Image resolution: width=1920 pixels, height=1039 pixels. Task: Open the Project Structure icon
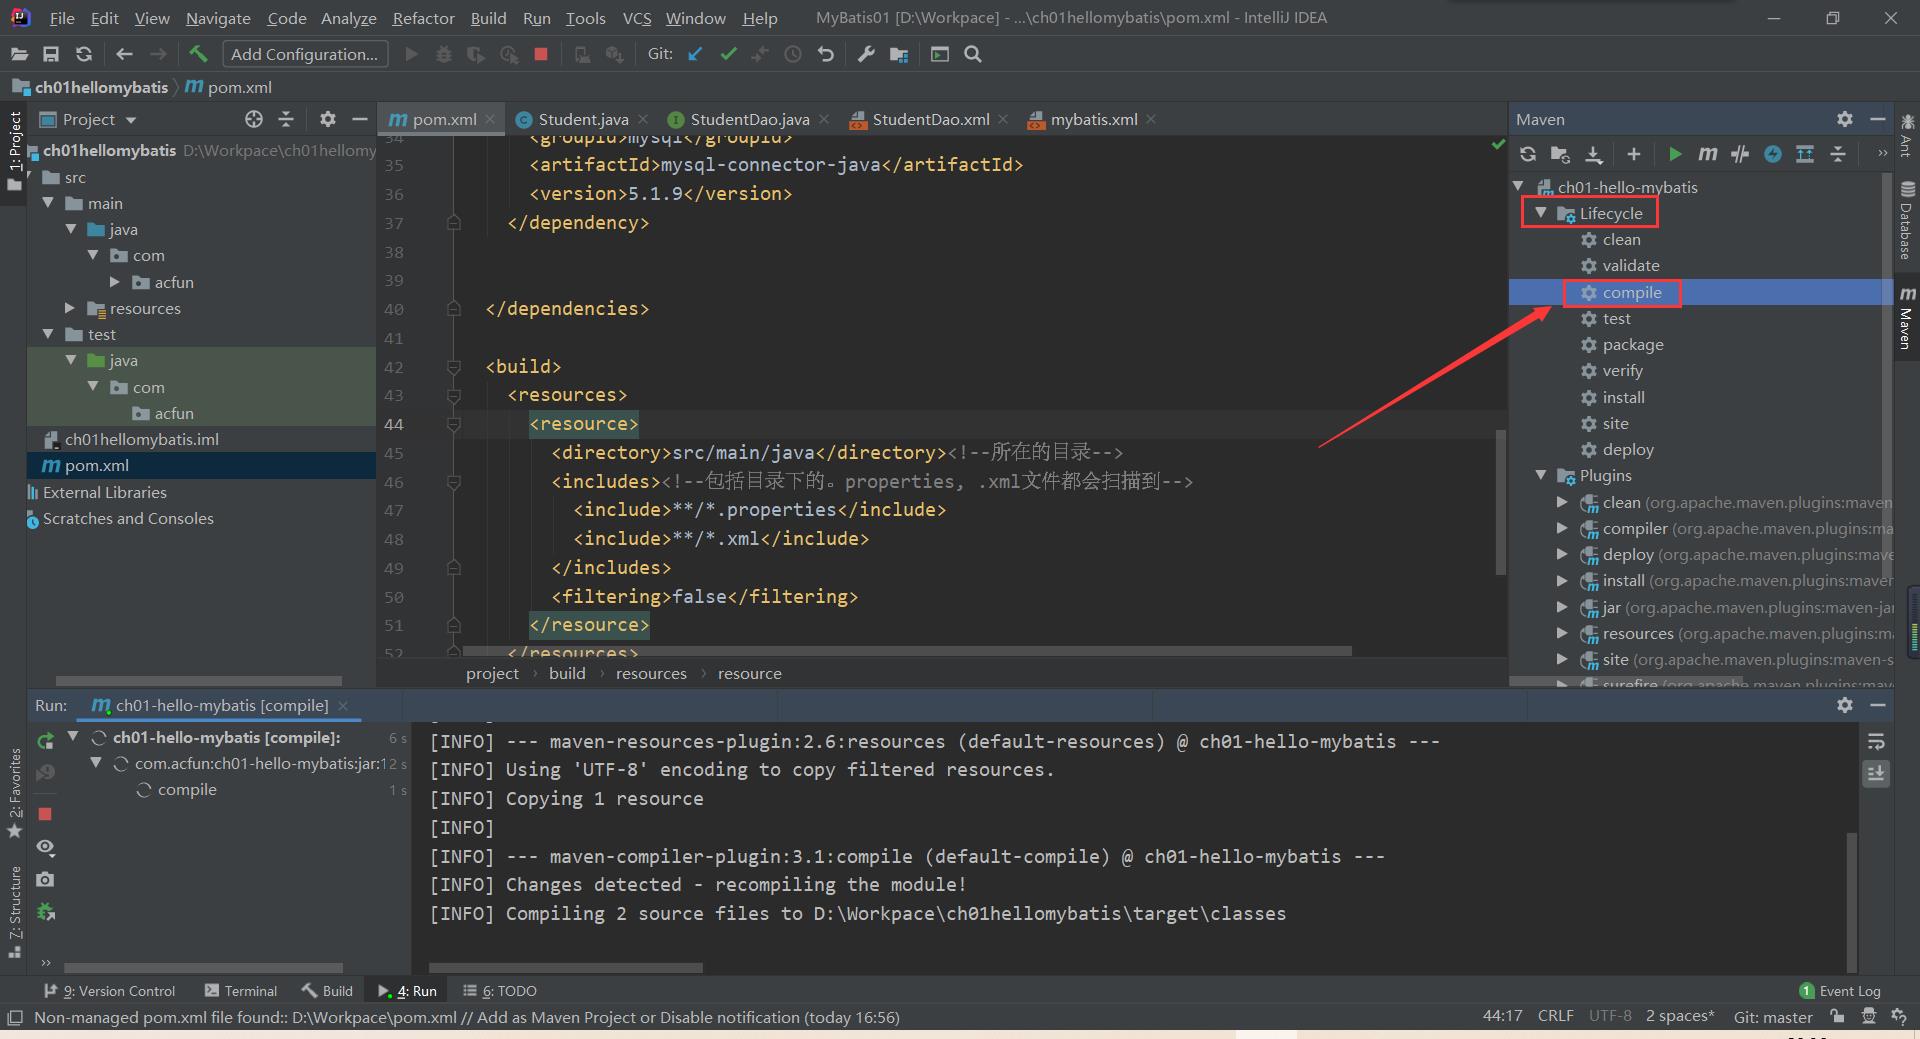[x=899, y=54]
